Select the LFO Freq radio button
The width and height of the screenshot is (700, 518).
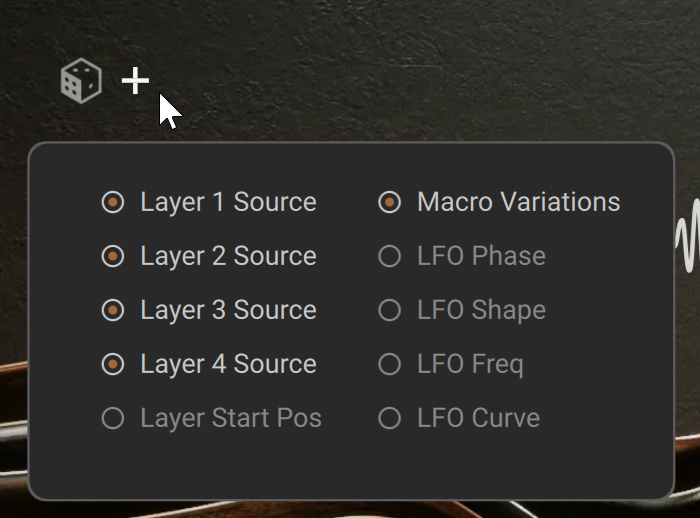coord(390,364)
